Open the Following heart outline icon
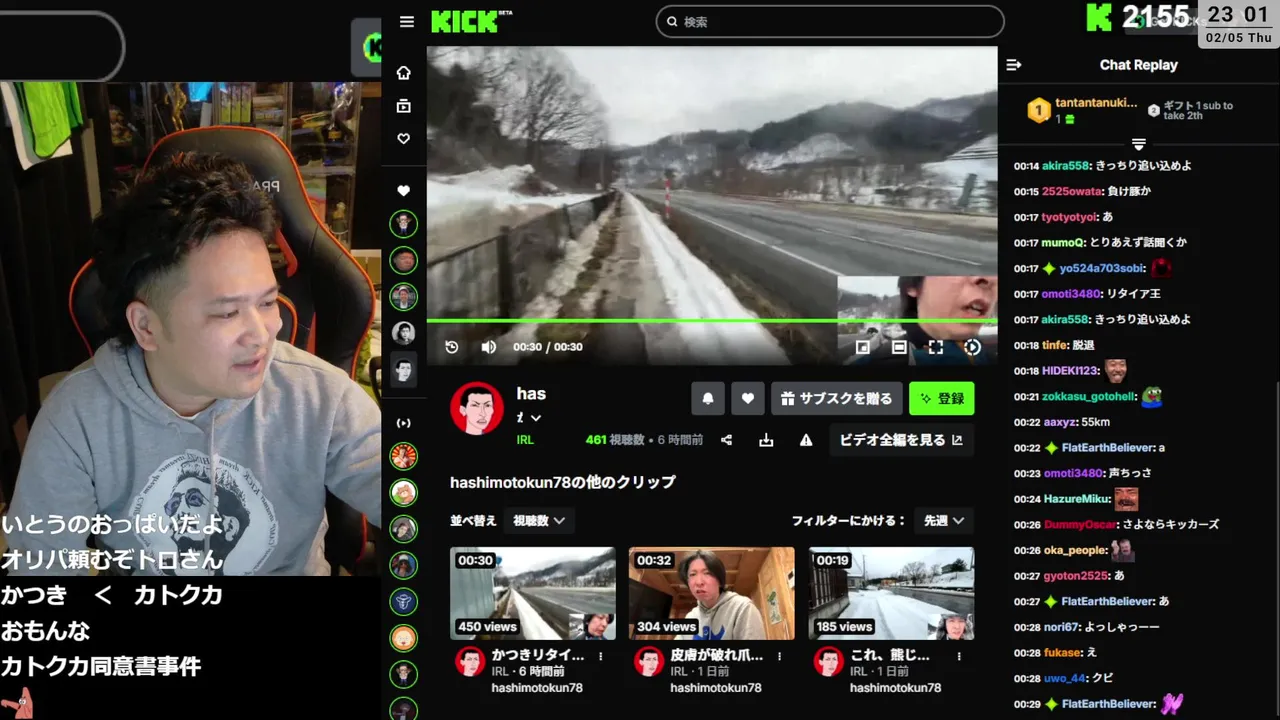Image resolution: width=1280 pixels, height=720 pixels. pyautogui.click(x=404, y=139)
